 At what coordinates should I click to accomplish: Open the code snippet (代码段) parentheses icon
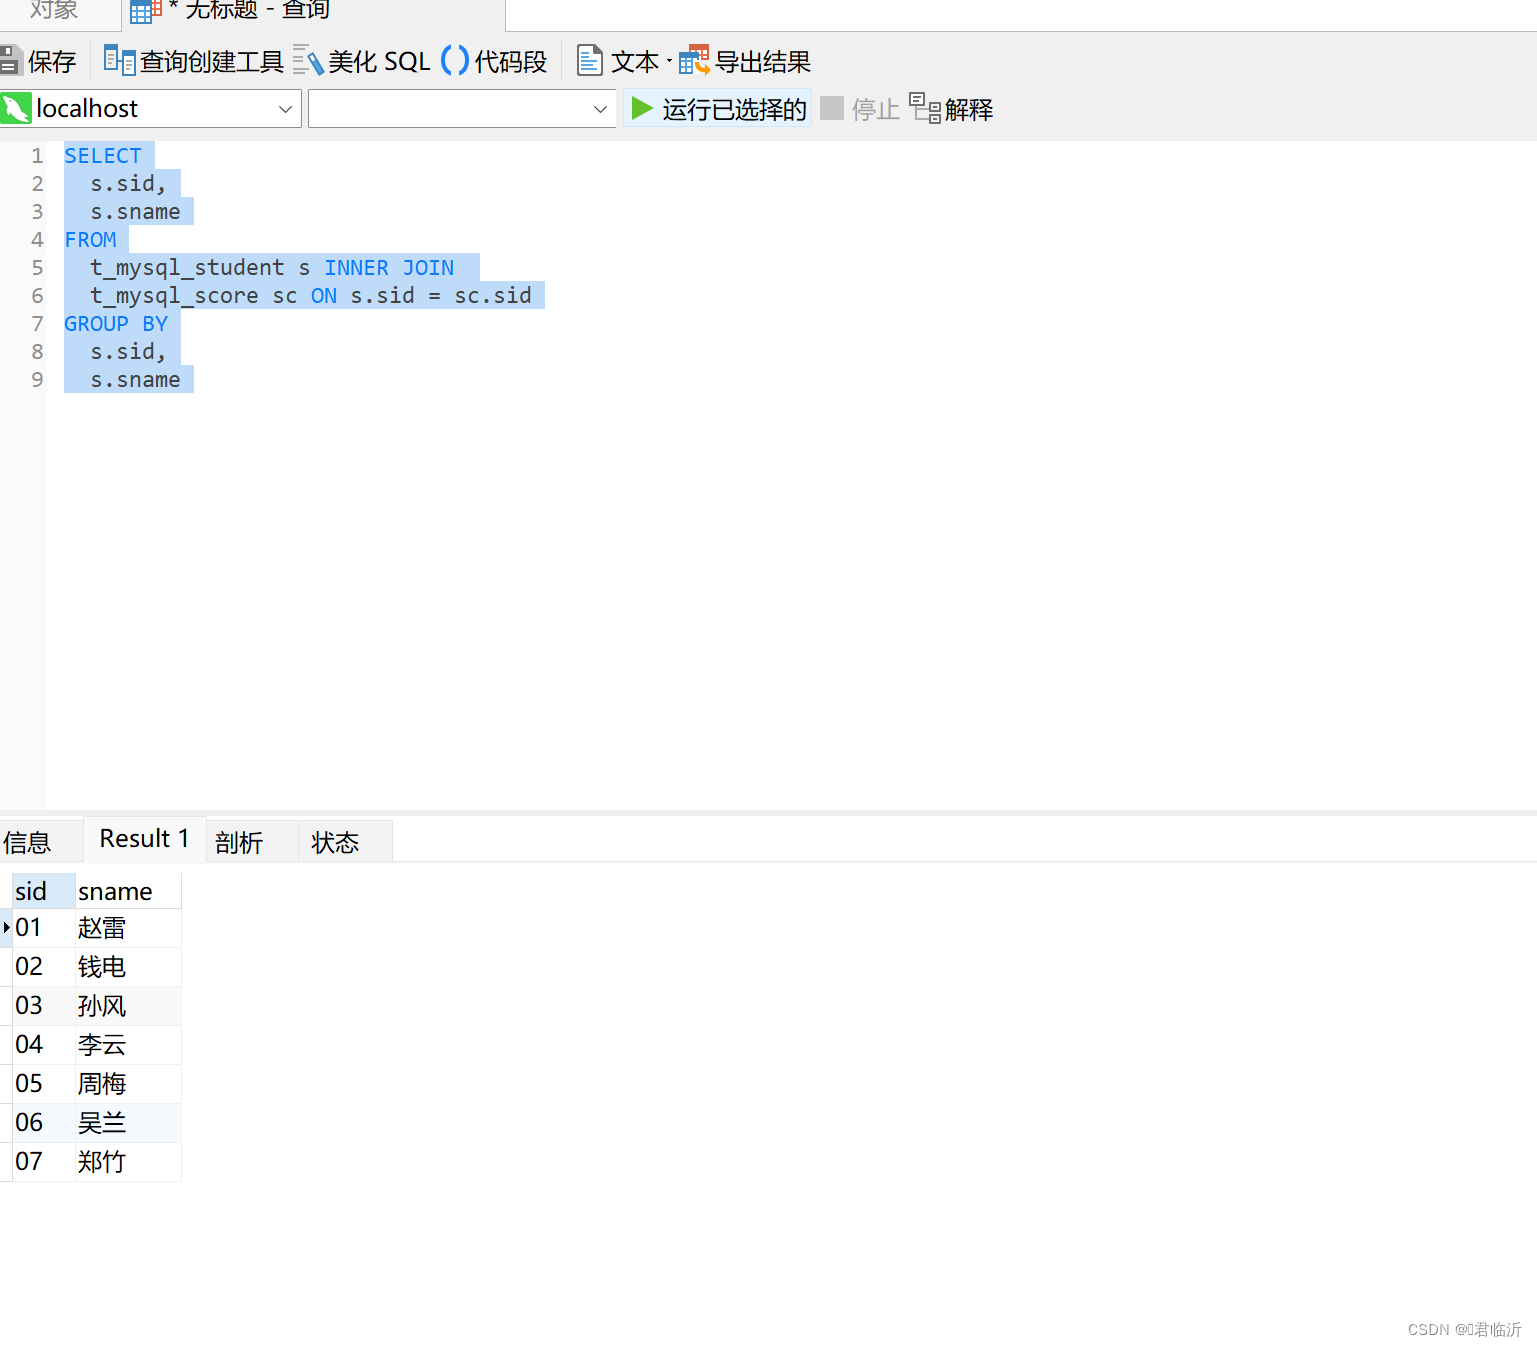click(455, 61)
